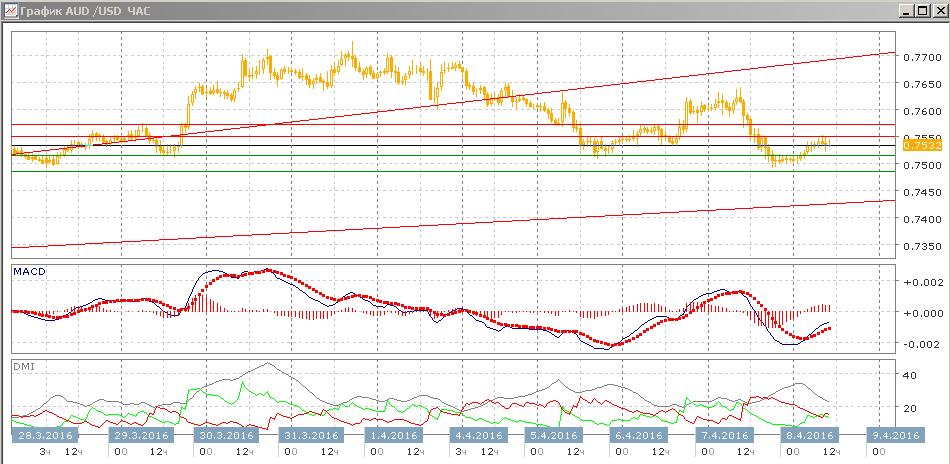Minimize the AUD/USD chart window

(906, 10)
